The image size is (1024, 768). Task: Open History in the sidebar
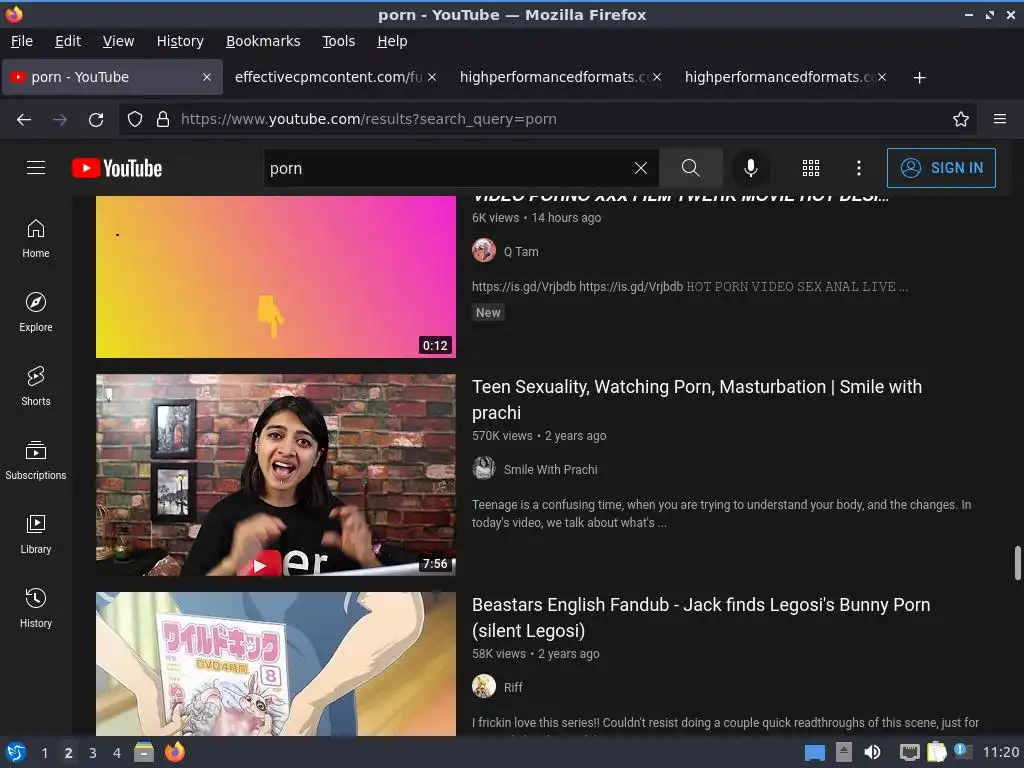(36, 608)
